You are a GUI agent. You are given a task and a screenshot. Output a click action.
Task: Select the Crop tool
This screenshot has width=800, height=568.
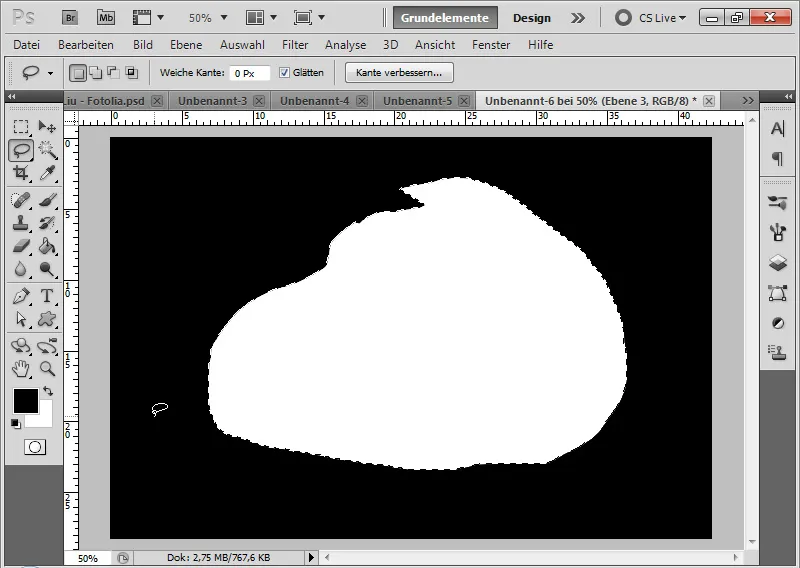click(21, 174)
